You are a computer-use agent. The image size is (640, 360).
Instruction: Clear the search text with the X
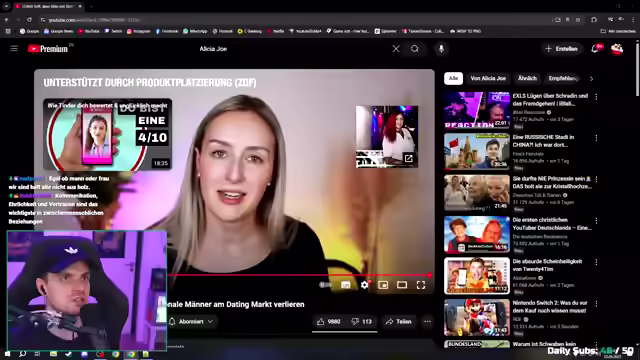396,49
